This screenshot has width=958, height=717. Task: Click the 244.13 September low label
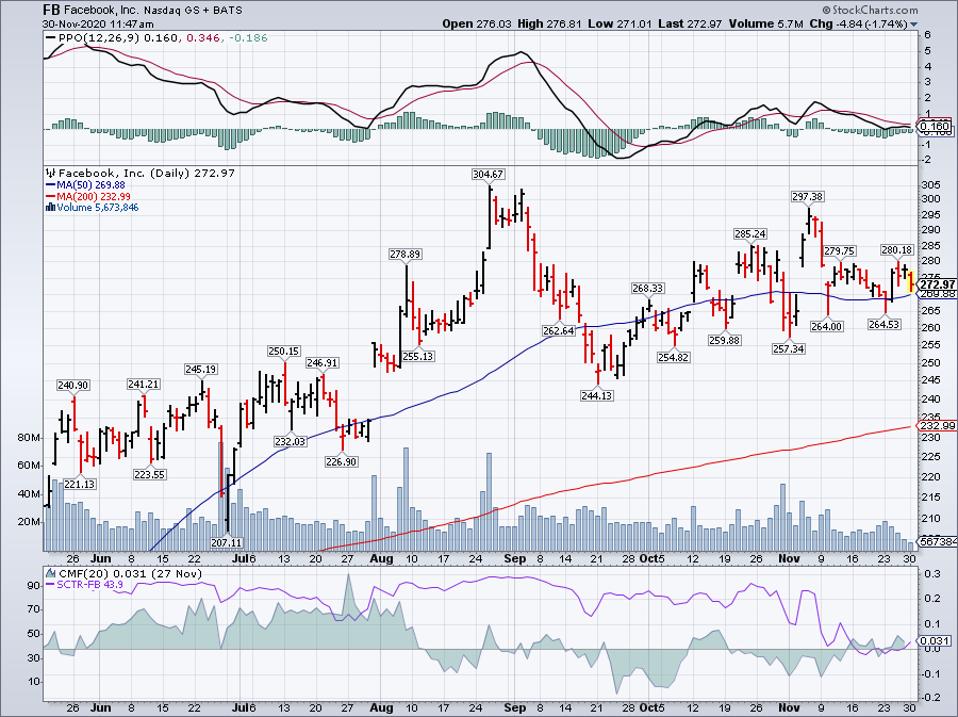click(x=596, y=396)
